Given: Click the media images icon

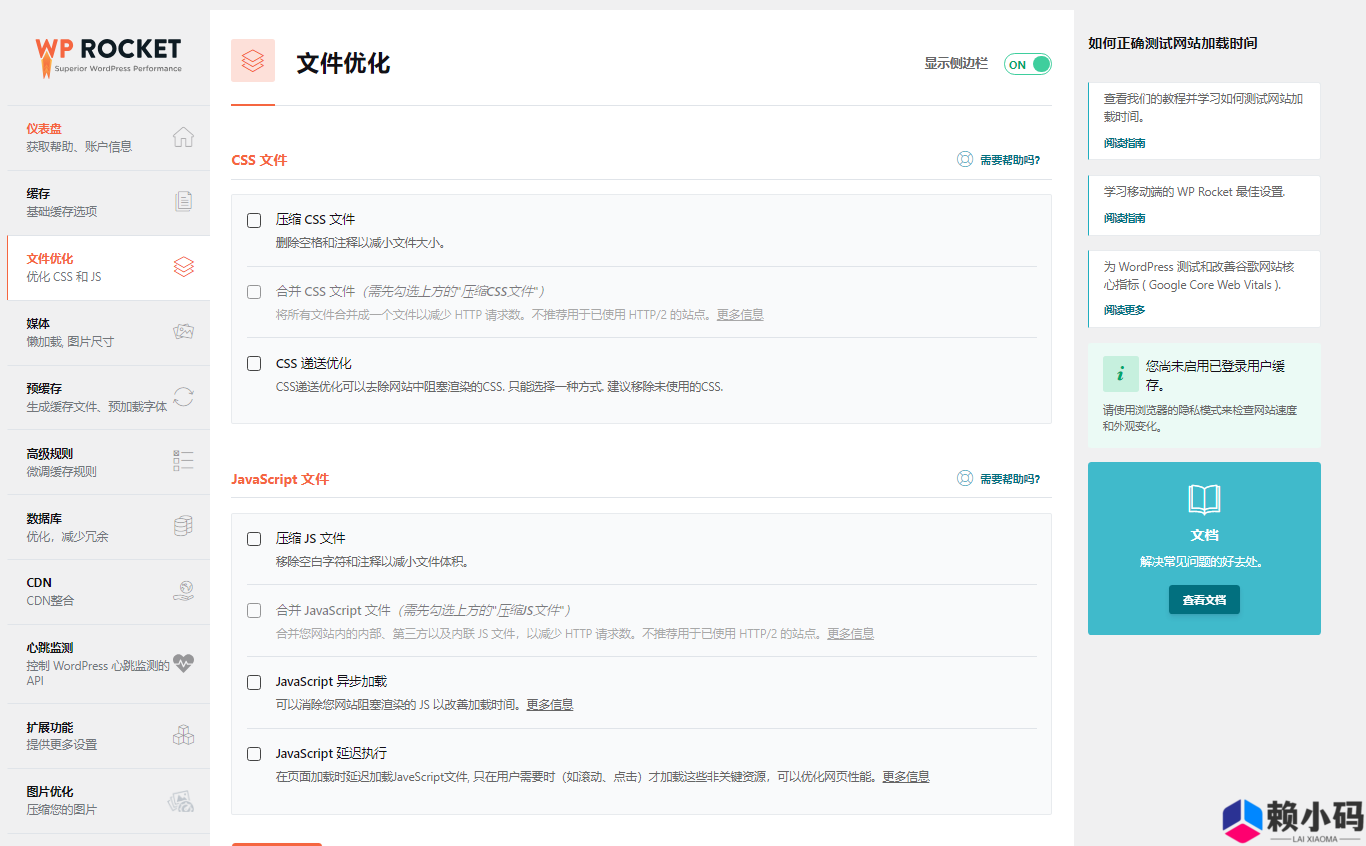Looking at the screenshot, I should click(x=183, y=332).
